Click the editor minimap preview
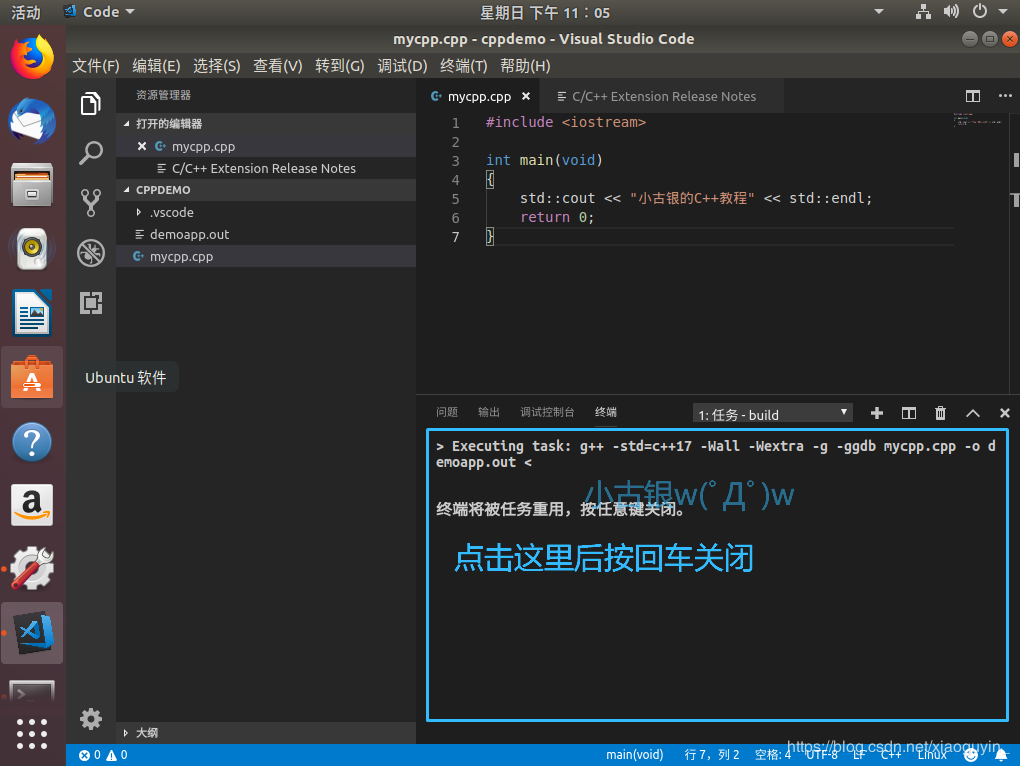1020x766 pixels. pos(977,120)
